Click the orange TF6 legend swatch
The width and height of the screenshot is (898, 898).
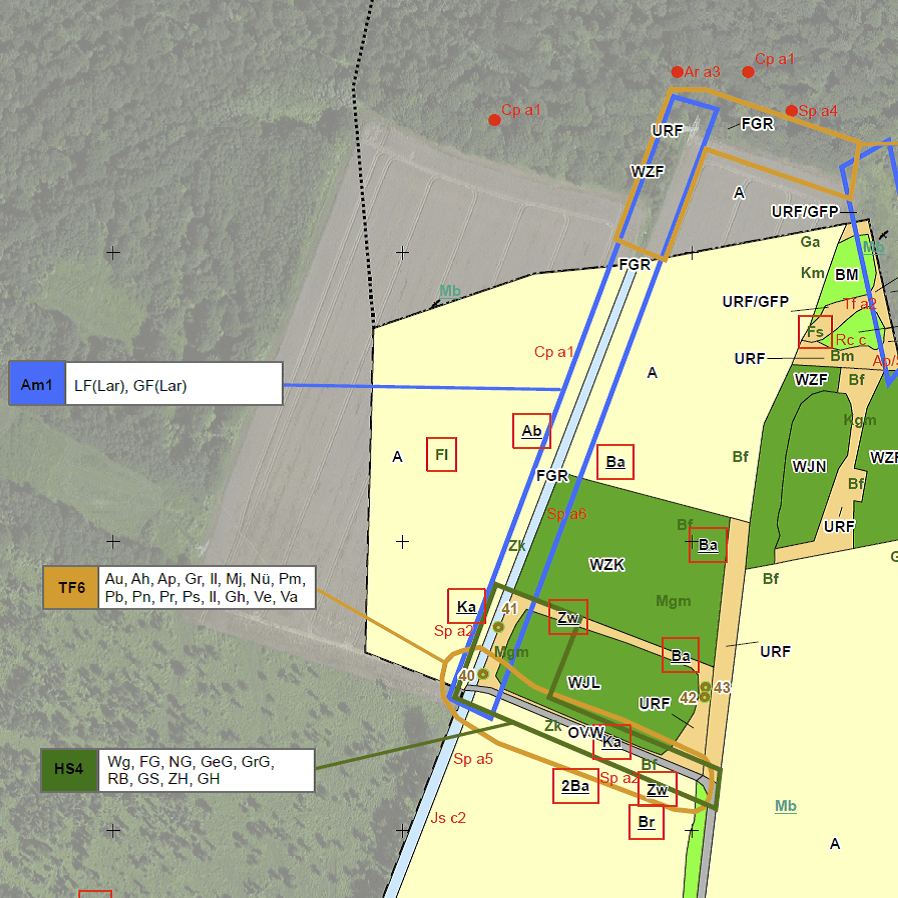point(71,587)
